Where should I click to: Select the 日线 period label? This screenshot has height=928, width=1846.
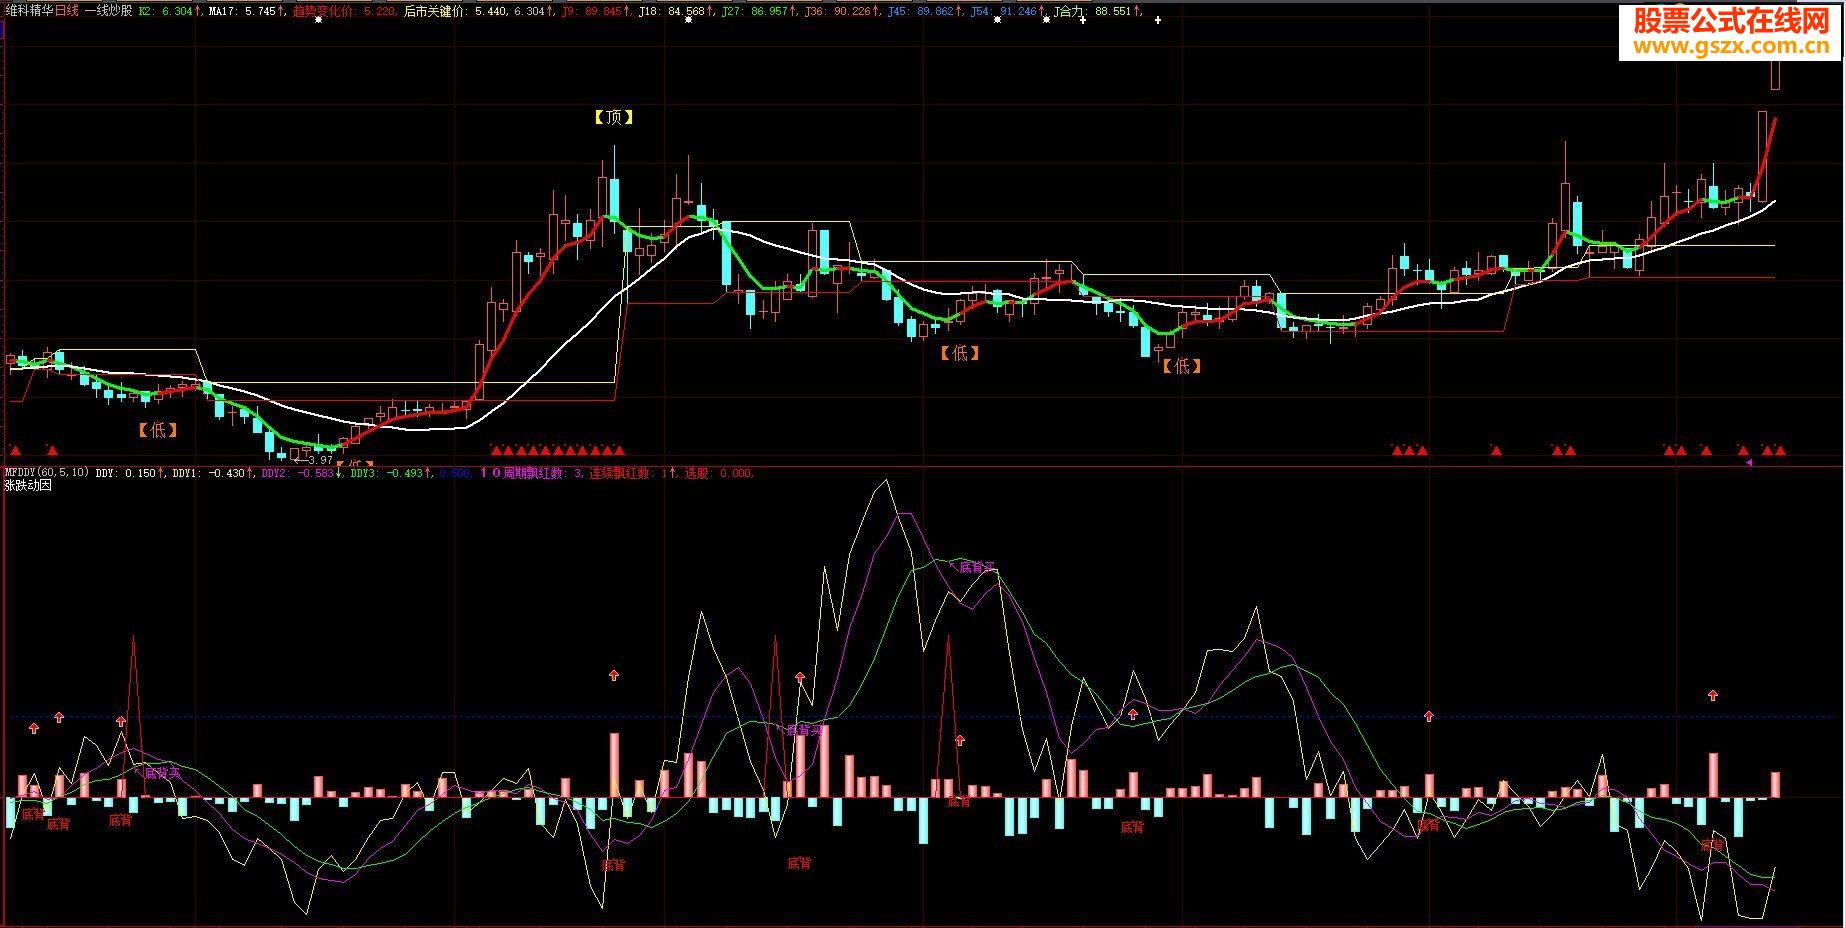pos(66,11)
